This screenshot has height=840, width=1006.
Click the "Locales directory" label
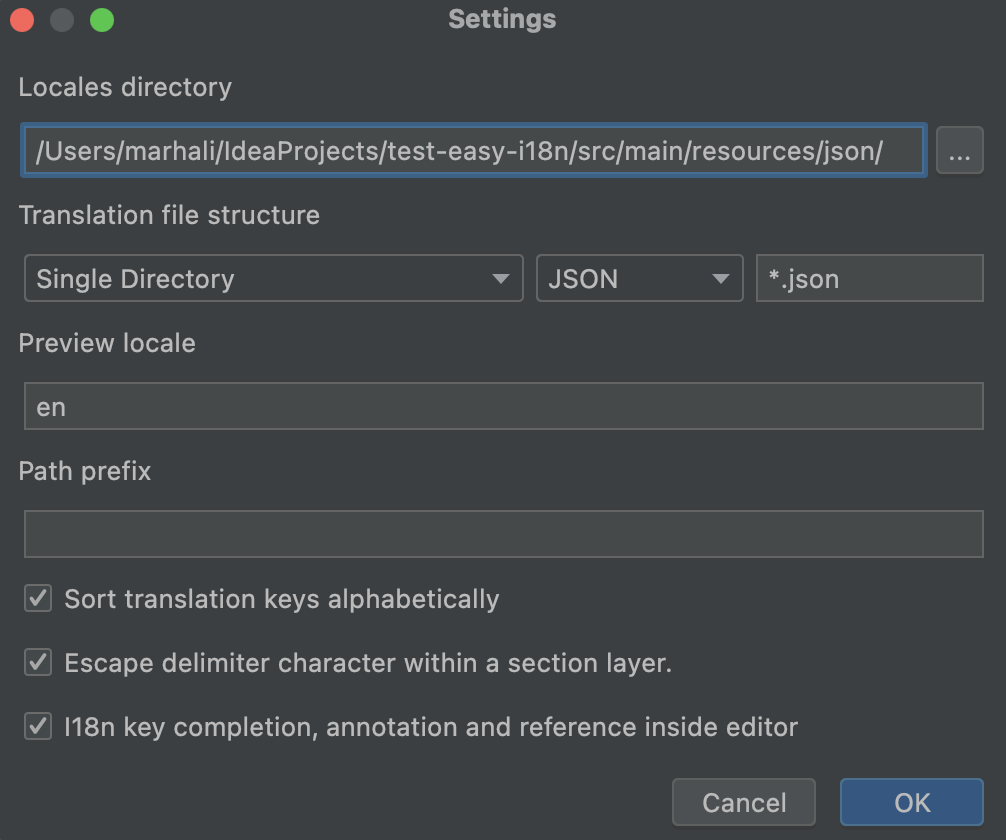pos(125,87)
